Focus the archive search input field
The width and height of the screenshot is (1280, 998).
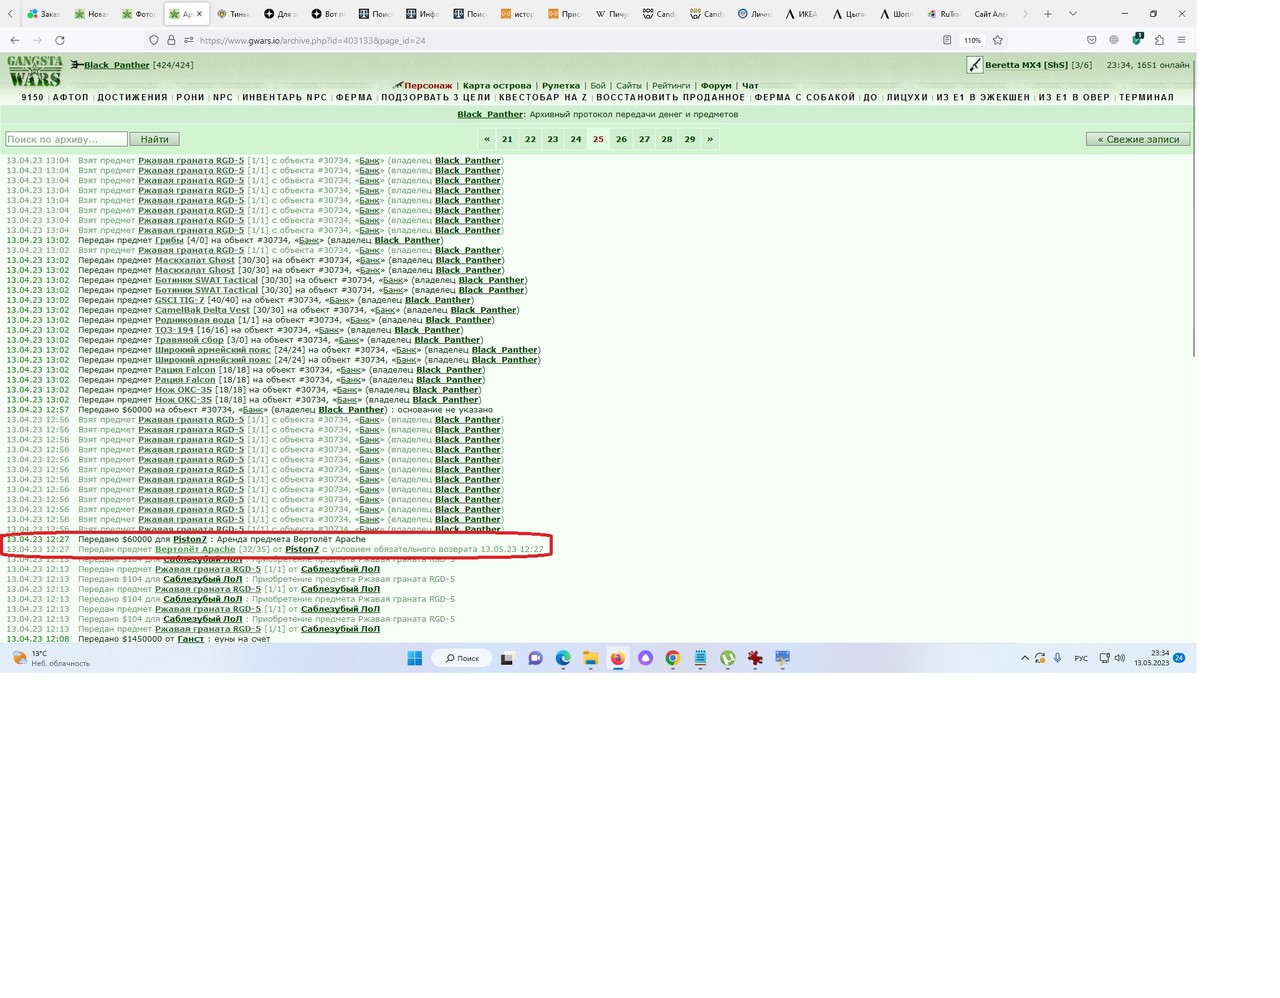point(66,139)
